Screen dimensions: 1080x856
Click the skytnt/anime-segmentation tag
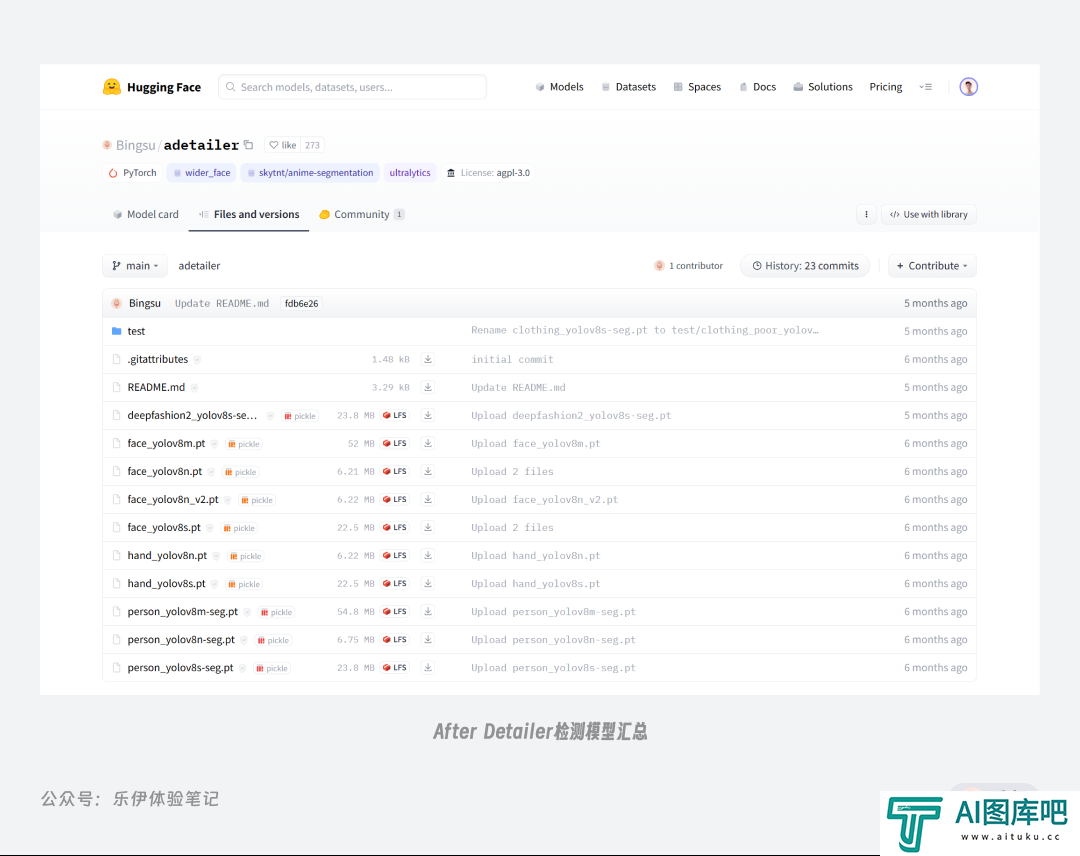[x=310, y=173]
